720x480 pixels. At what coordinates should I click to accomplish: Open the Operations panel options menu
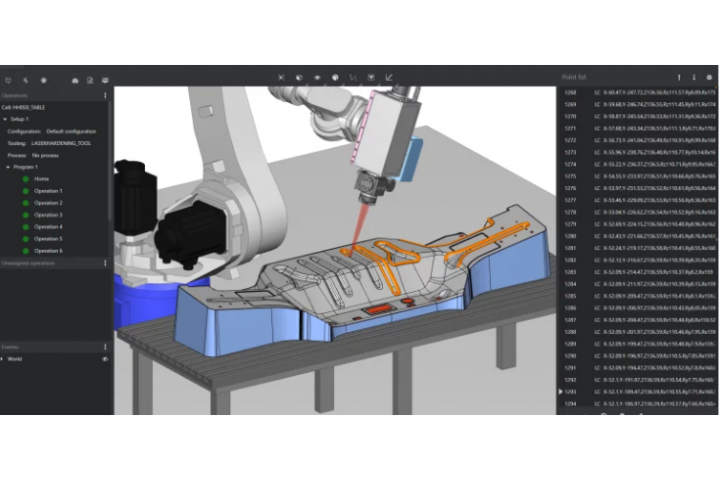[x=106, y=95]
